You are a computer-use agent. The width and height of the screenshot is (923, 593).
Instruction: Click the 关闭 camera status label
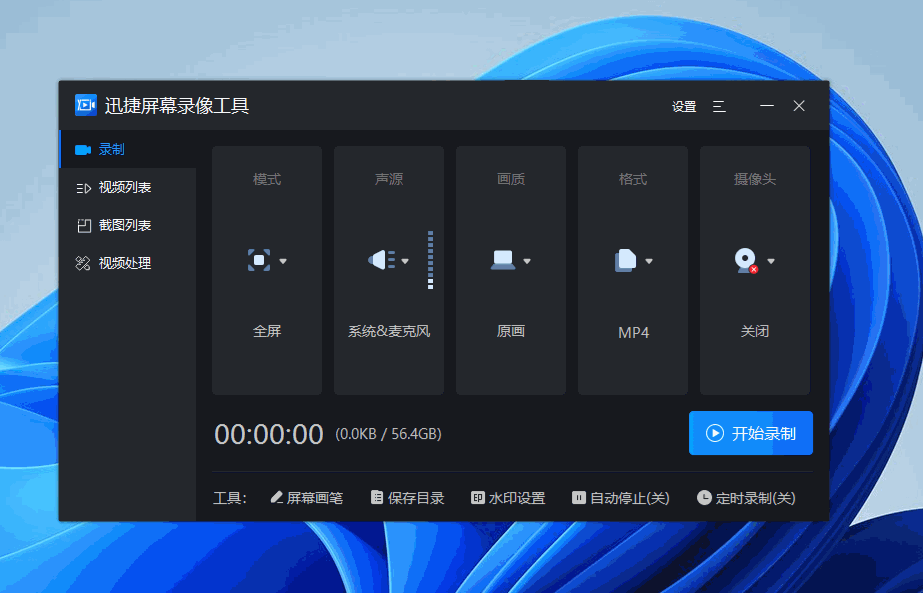tap(755, 331)
